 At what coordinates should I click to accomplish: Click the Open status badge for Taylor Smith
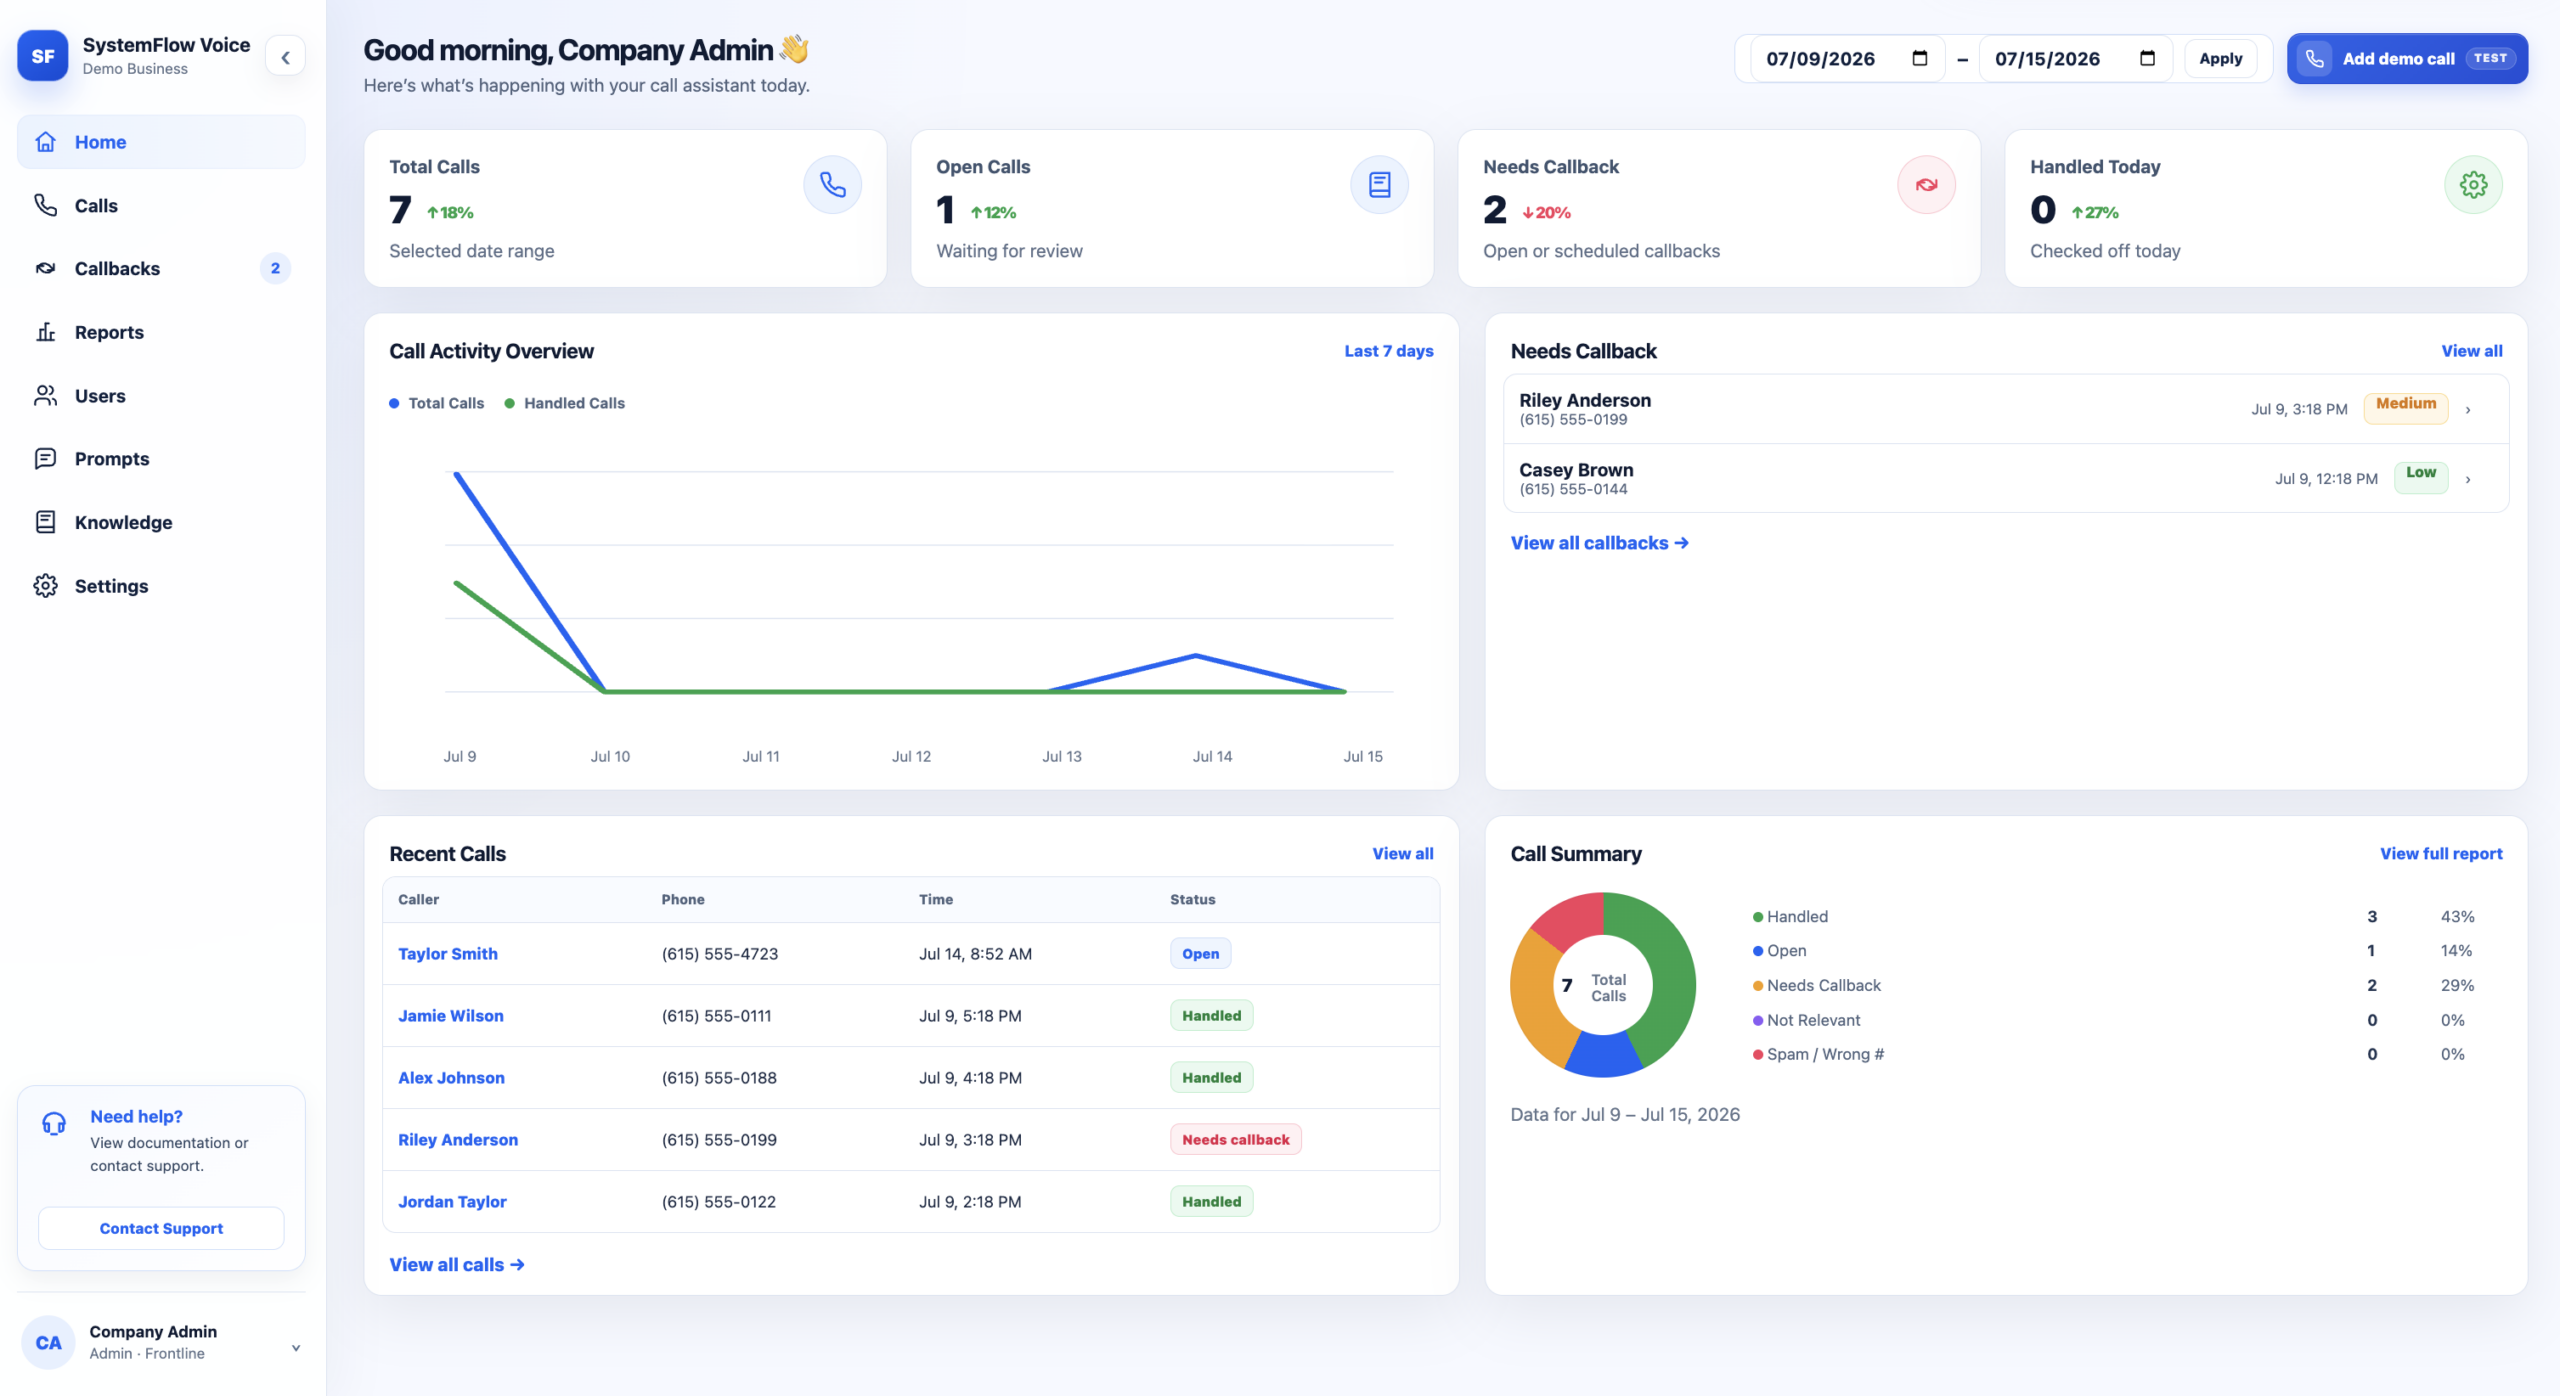[1200, 954]
